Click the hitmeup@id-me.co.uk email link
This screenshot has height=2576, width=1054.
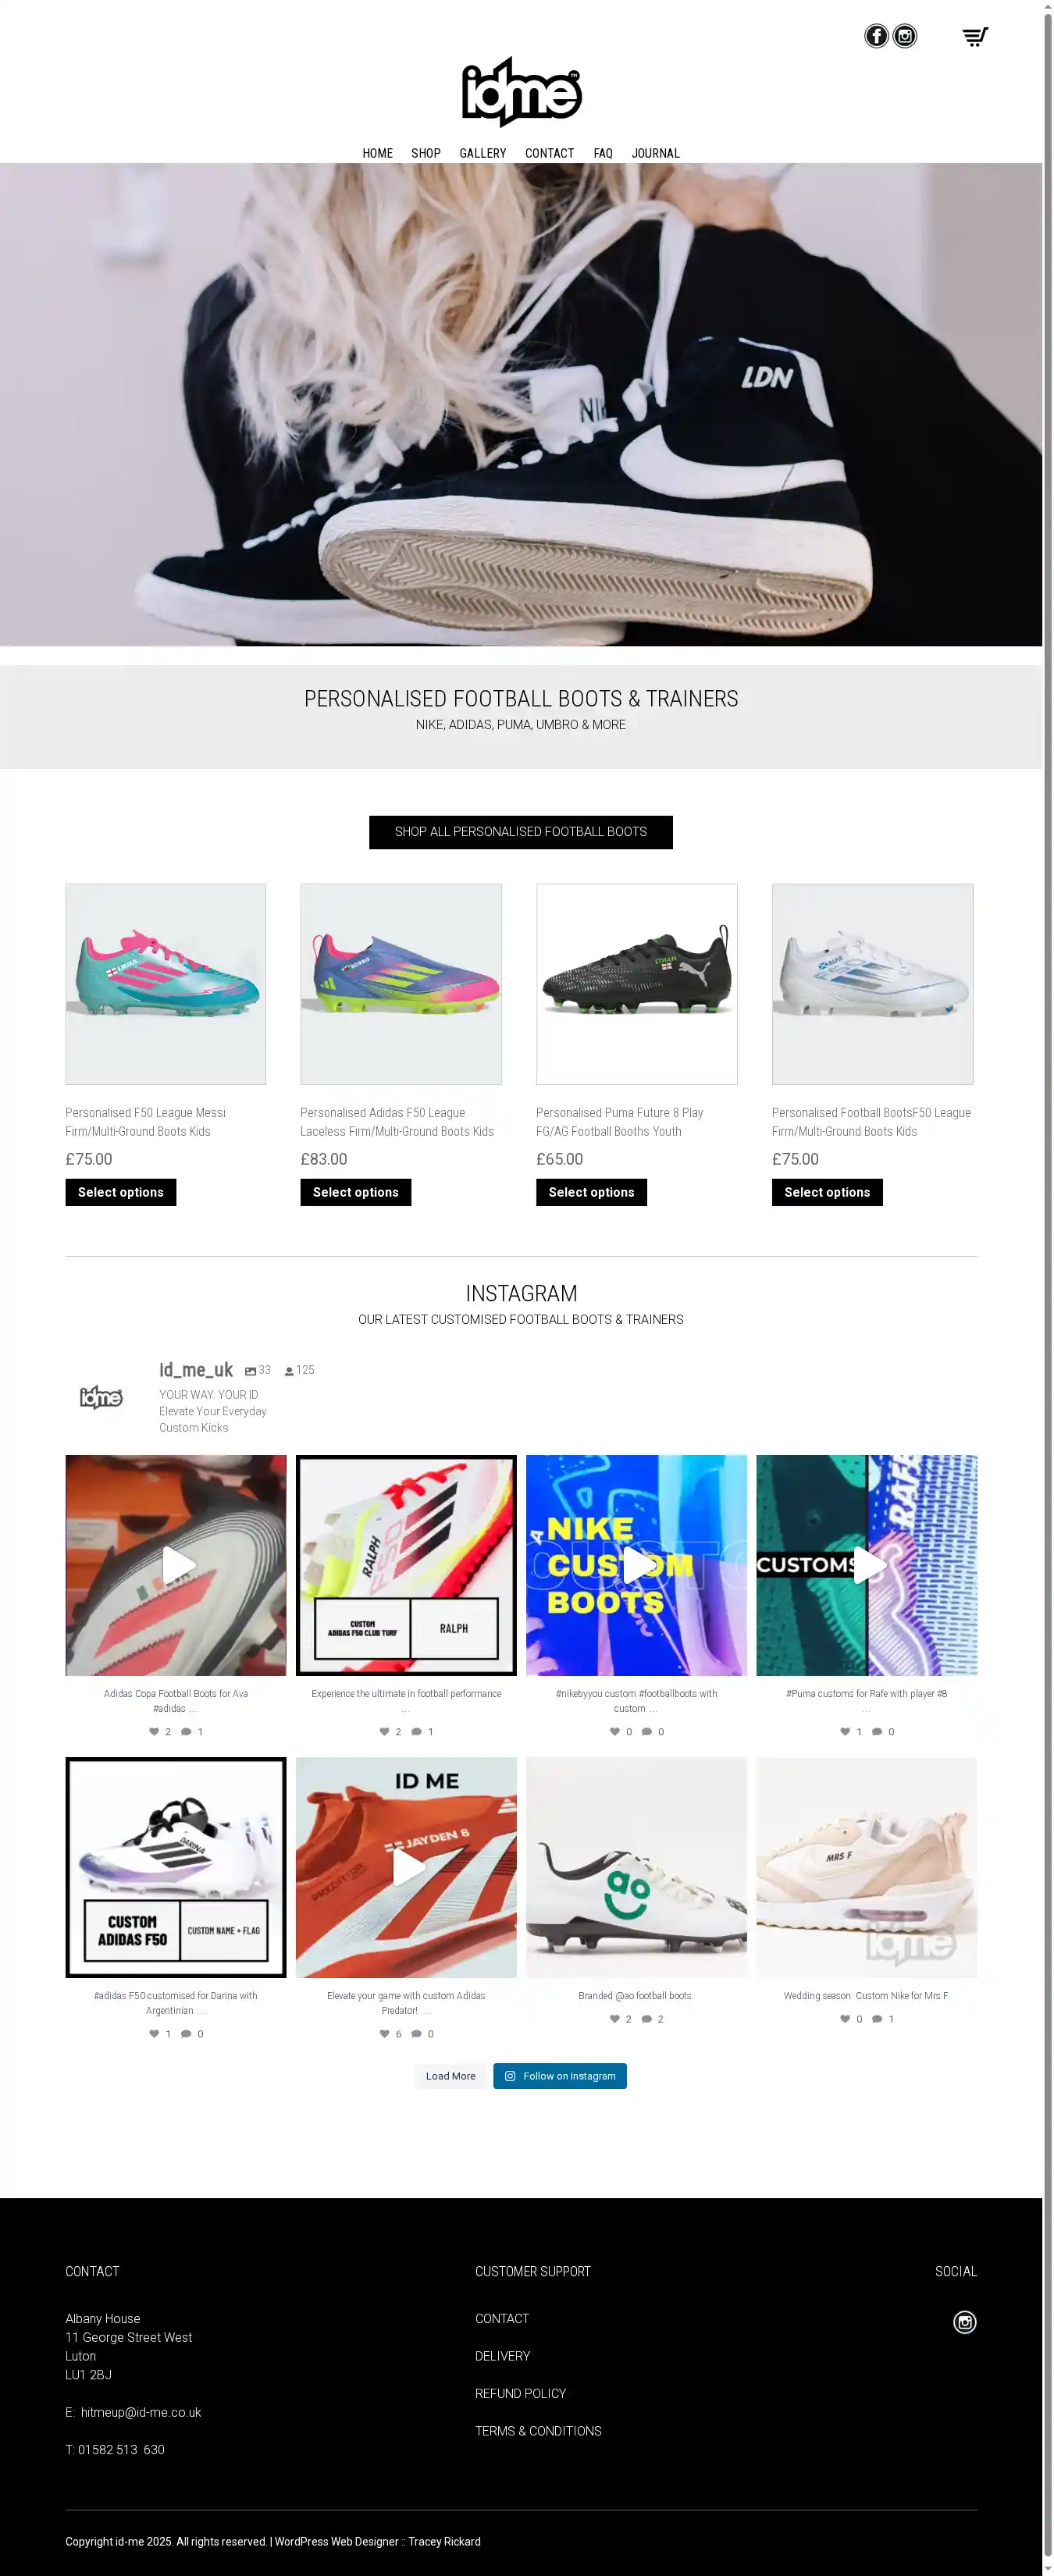point(141,2412)
